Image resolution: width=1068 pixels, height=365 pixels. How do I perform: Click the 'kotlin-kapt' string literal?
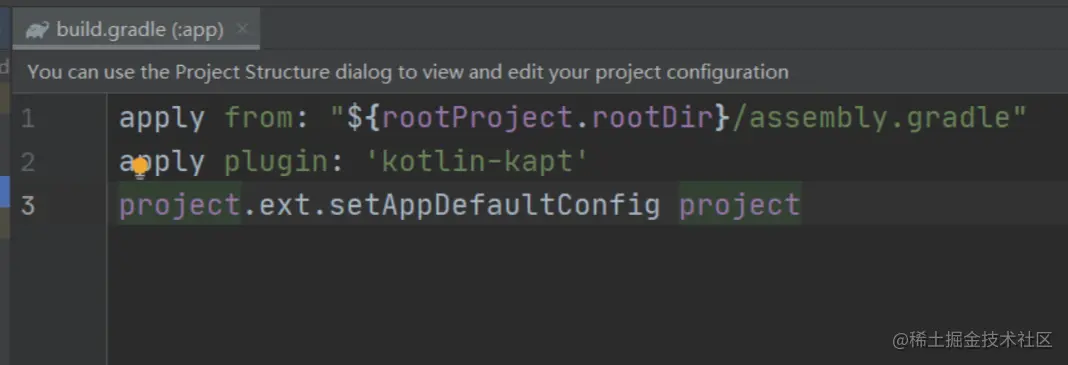477,162
